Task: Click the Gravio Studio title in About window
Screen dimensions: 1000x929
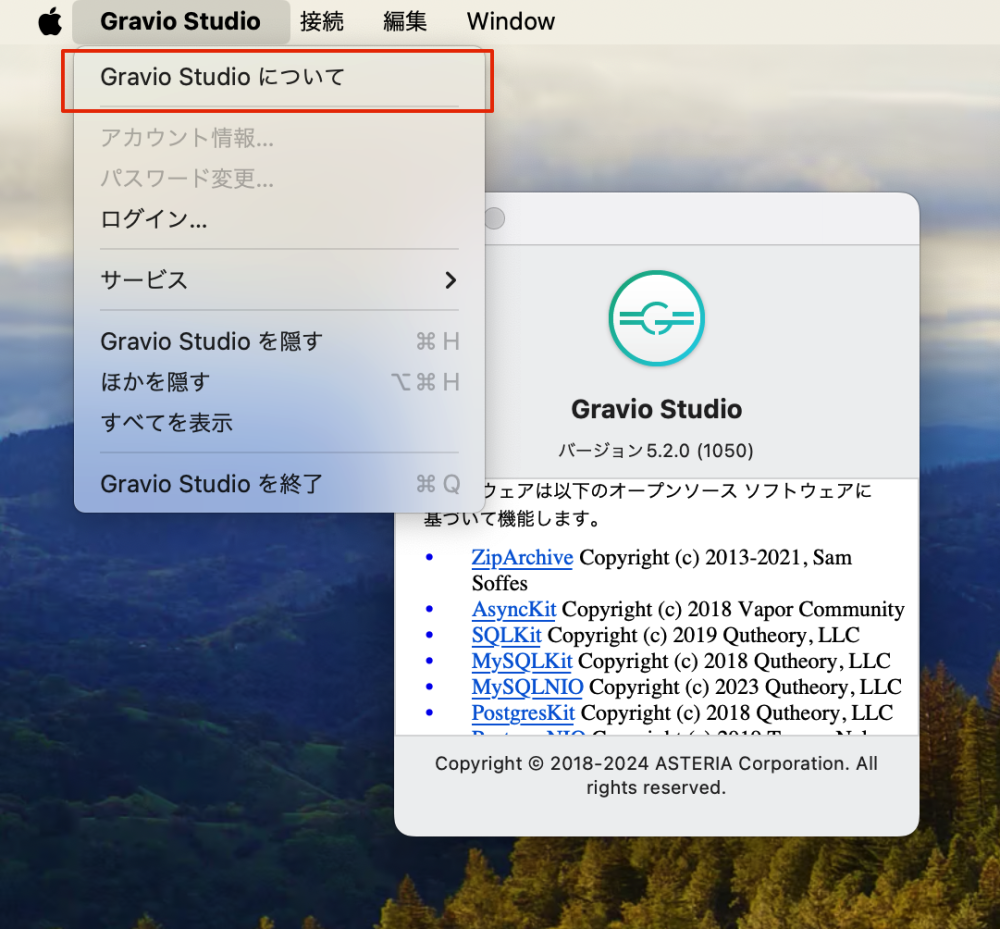Action: [656, 409]
